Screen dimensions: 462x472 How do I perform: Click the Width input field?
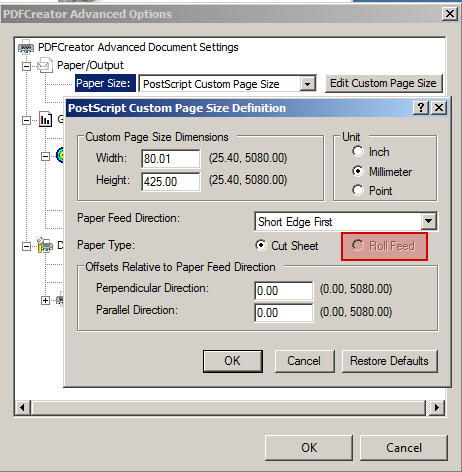click(171, 159)
